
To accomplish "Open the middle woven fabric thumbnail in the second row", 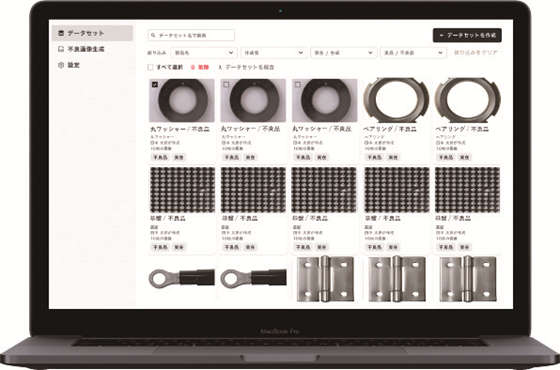I will [324, 190].
